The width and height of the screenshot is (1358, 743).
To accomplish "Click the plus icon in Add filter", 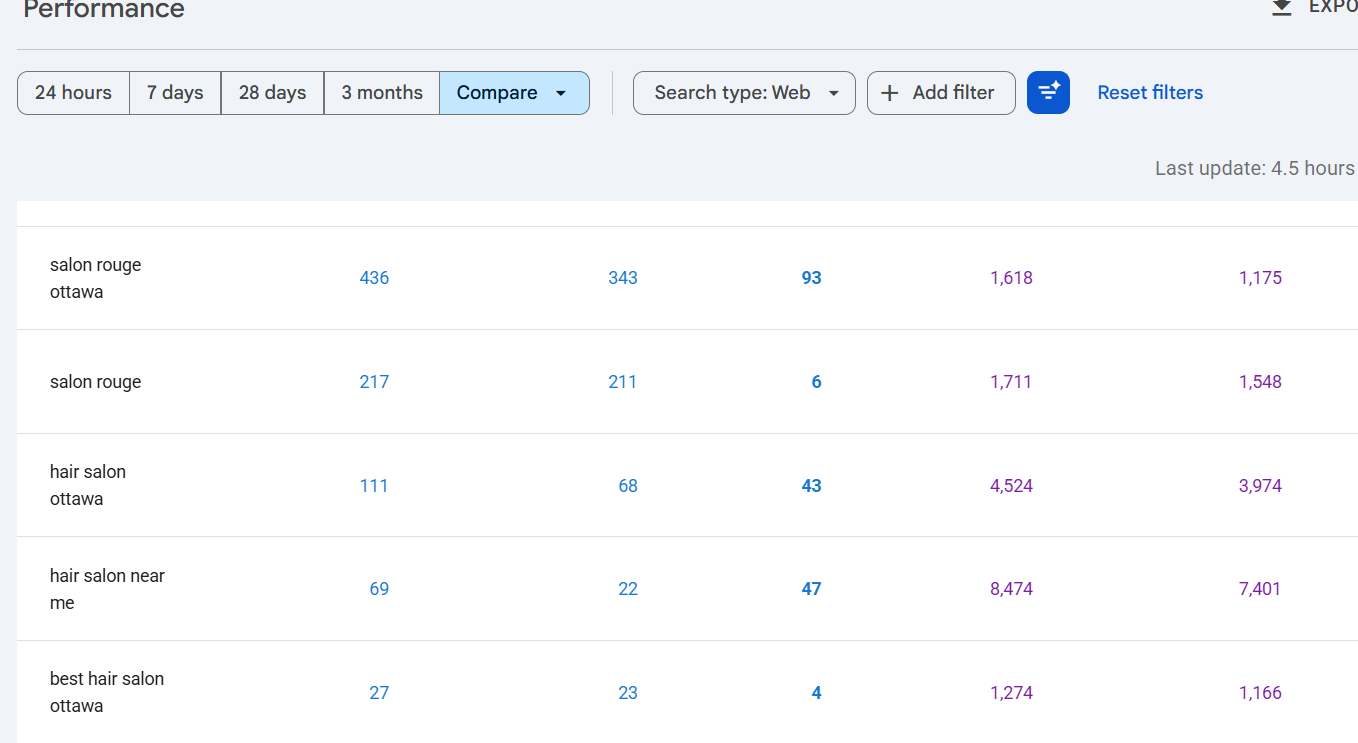I will (x=889, y=93).
